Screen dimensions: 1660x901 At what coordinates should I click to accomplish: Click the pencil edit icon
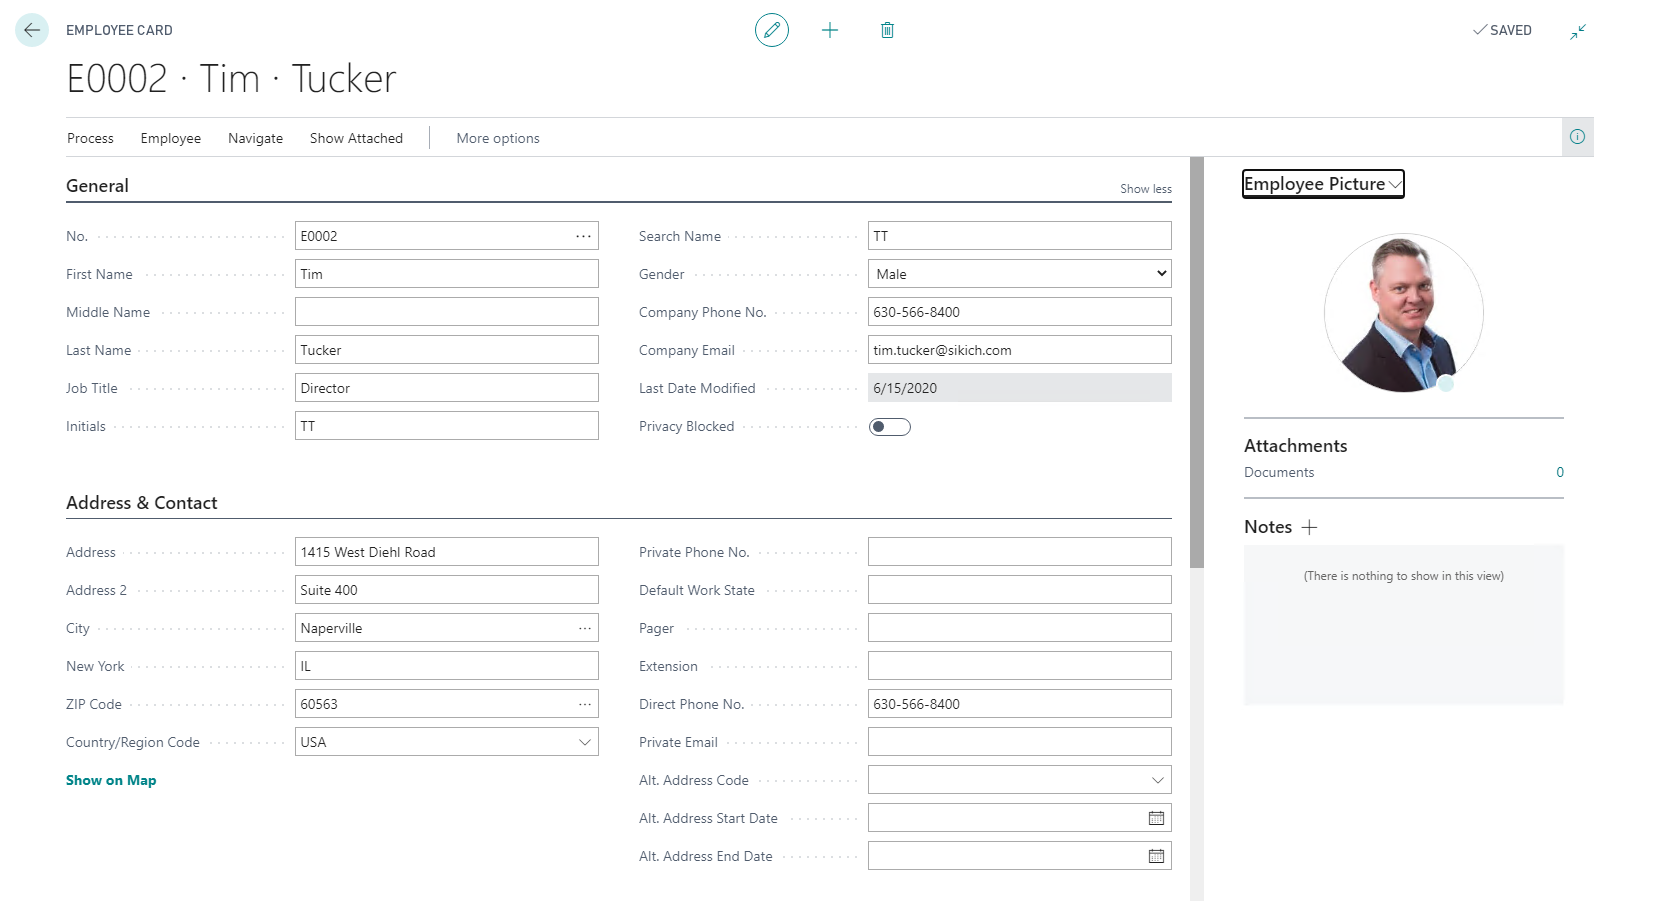(771, 30)
